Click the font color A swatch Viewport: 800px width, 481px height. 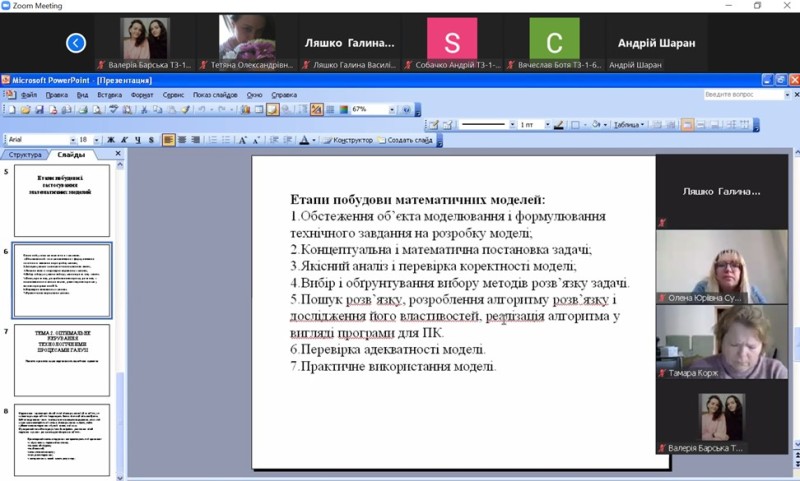click(304, 140)
